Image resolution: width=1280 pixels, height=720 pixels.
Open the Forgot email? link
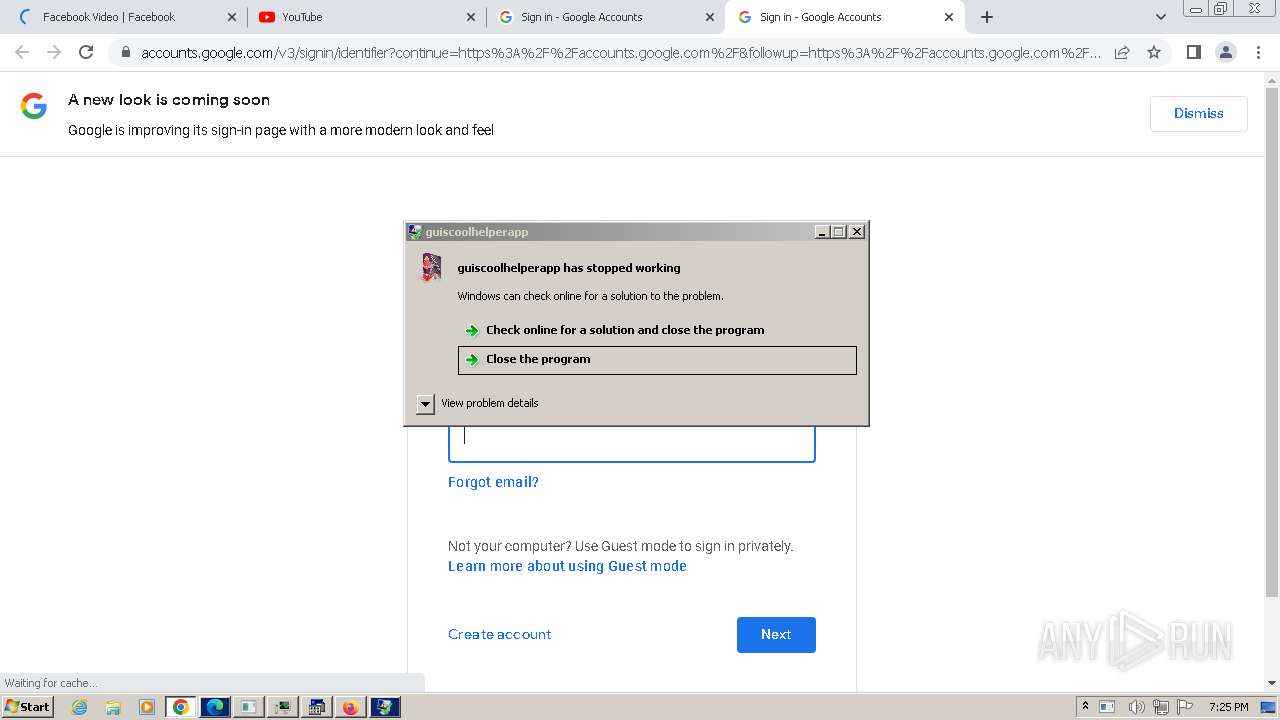493,482
